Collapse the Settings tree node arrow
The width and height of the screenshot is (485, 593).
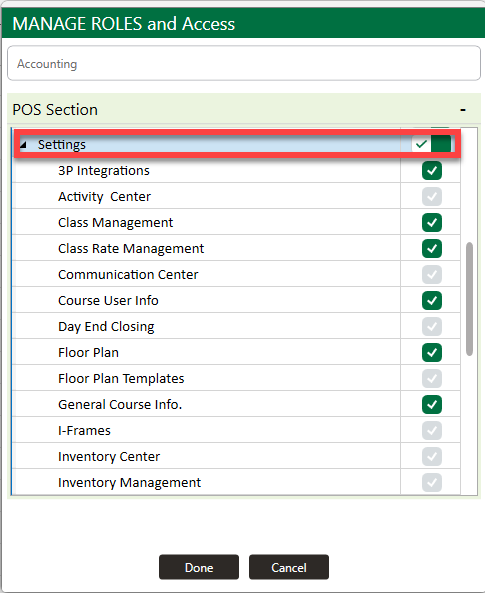tap(23, 144)
